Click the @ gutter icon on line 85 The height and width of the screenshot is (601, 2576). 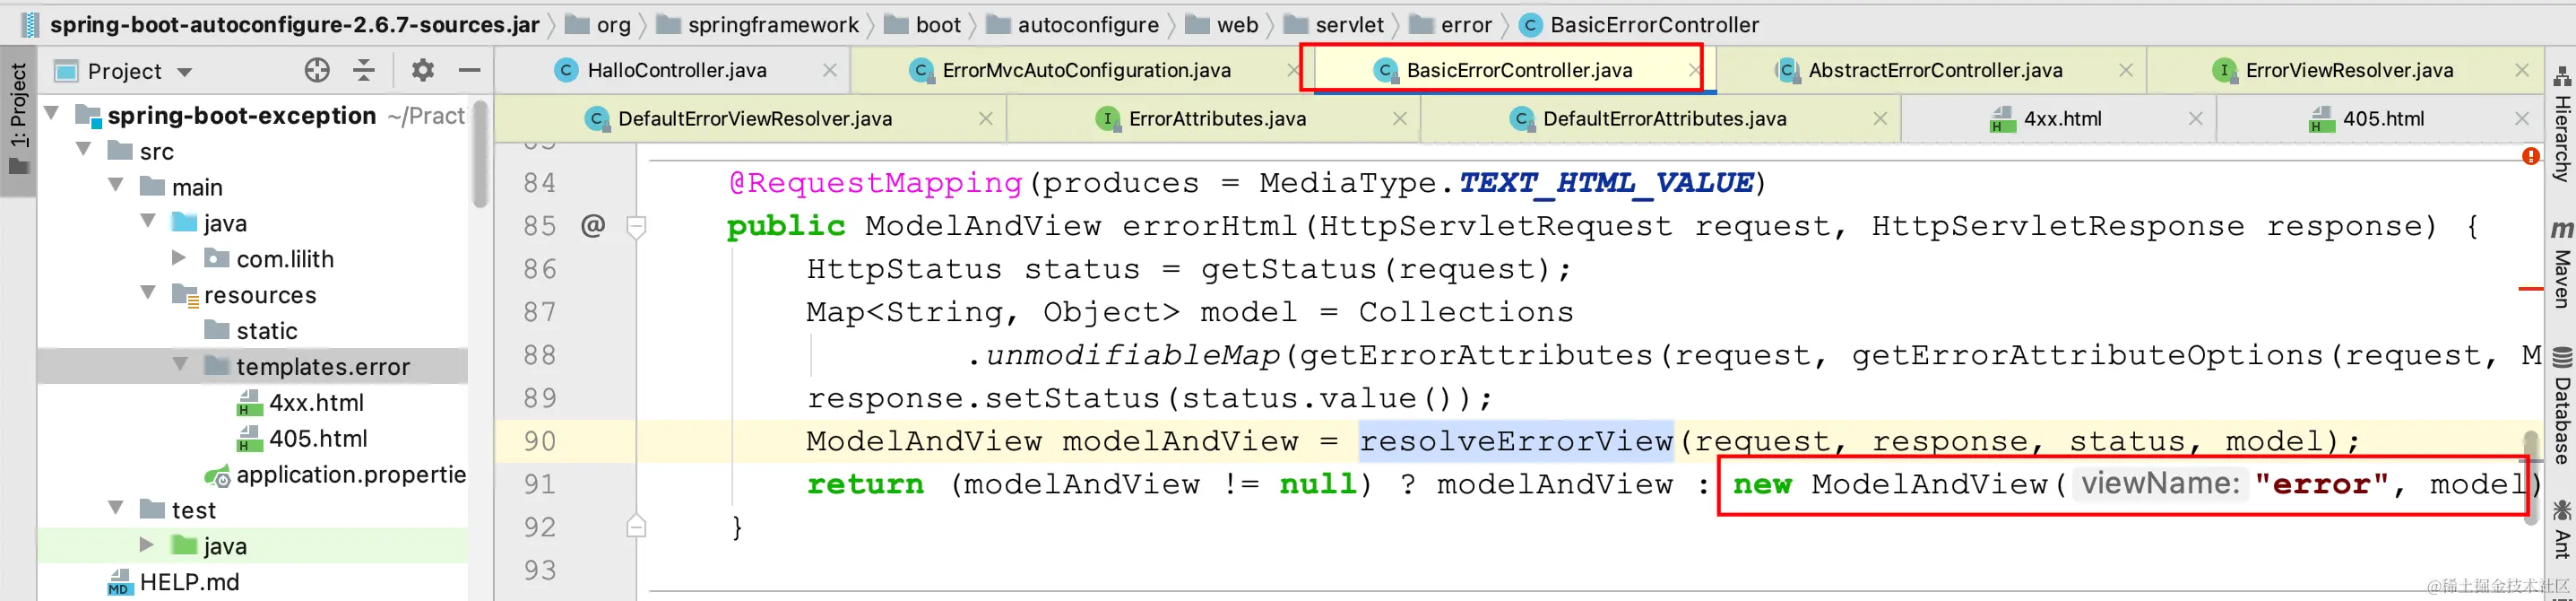click(593, 226)
